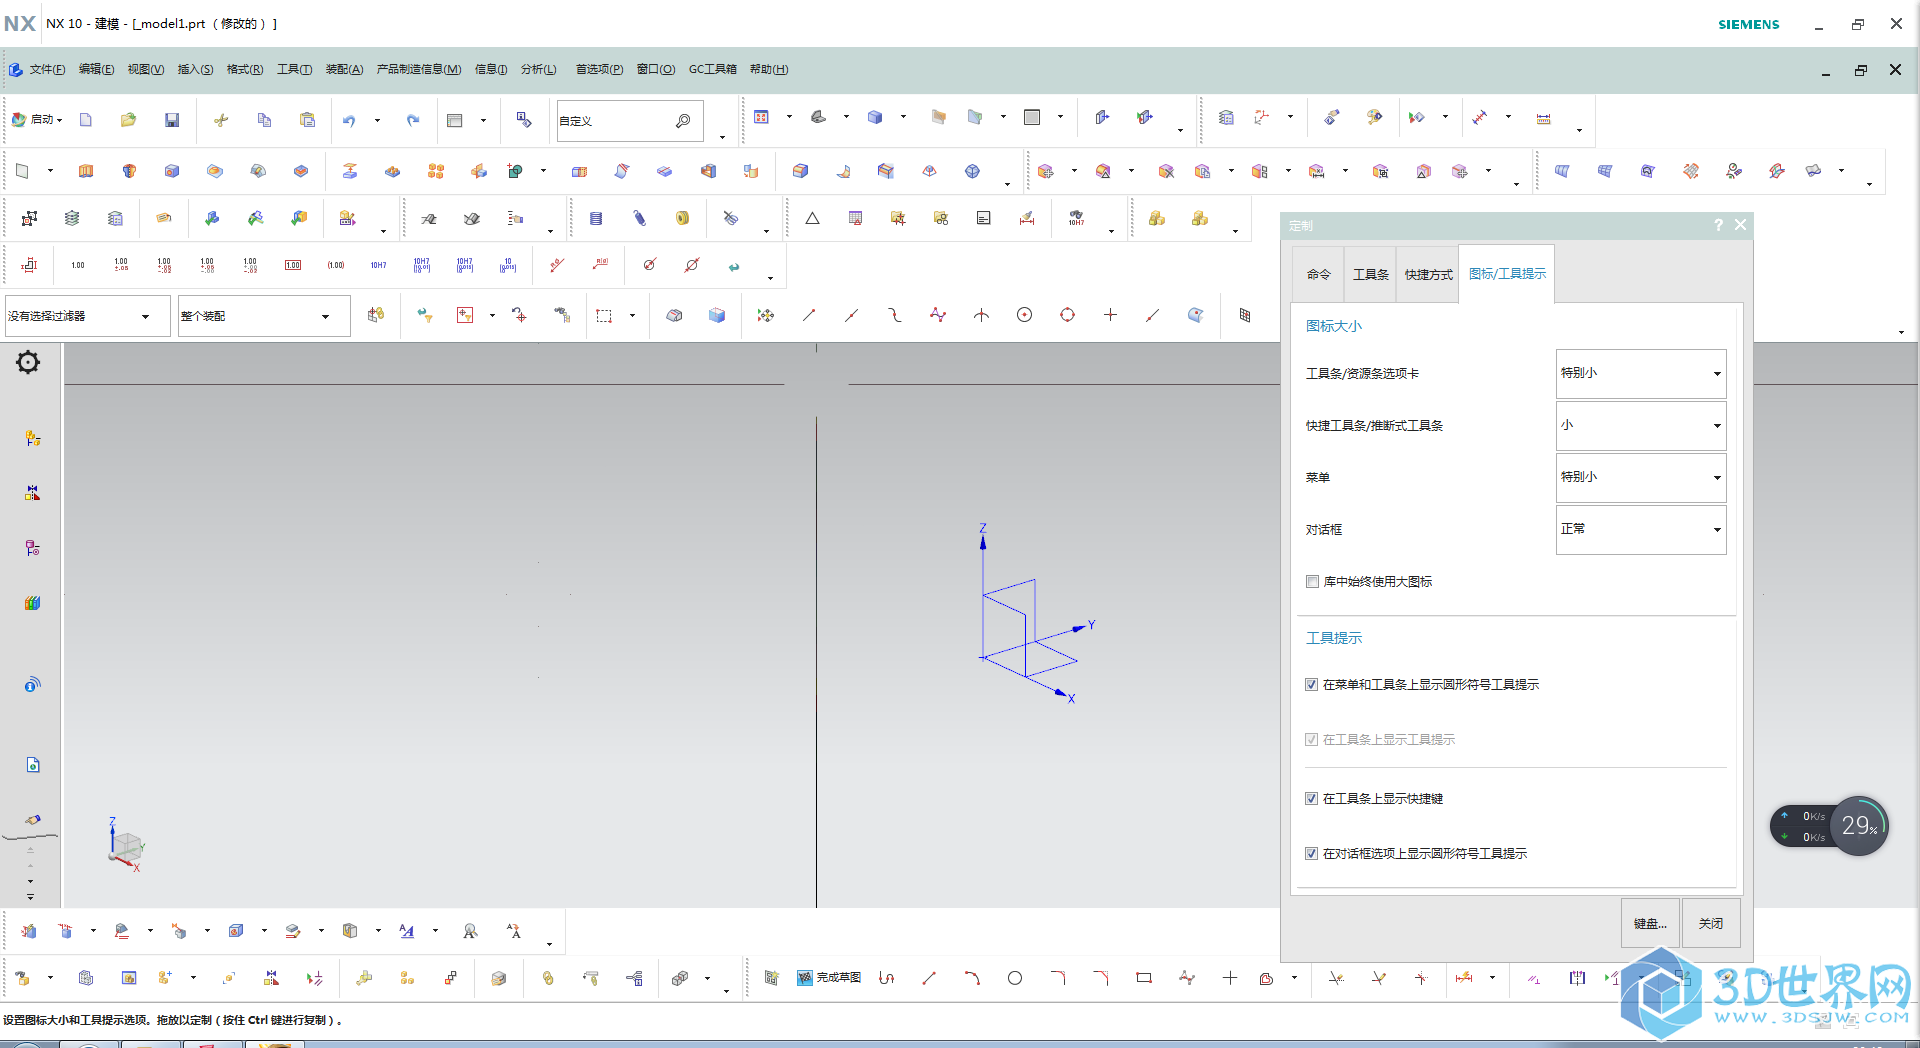Image resolution: width=1920 pixels, height=1048 pixels.
Task: Open a file with the folder icon
Action: click(128, 120)
